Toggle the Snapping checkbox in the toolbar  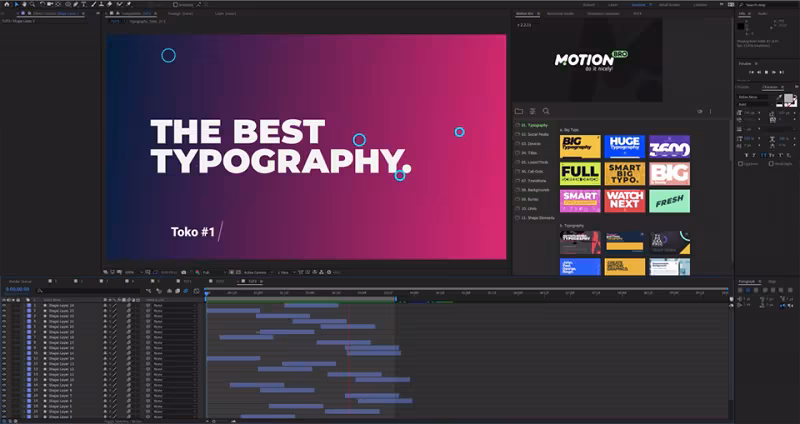pyautogui.click(x=176, y=5)
